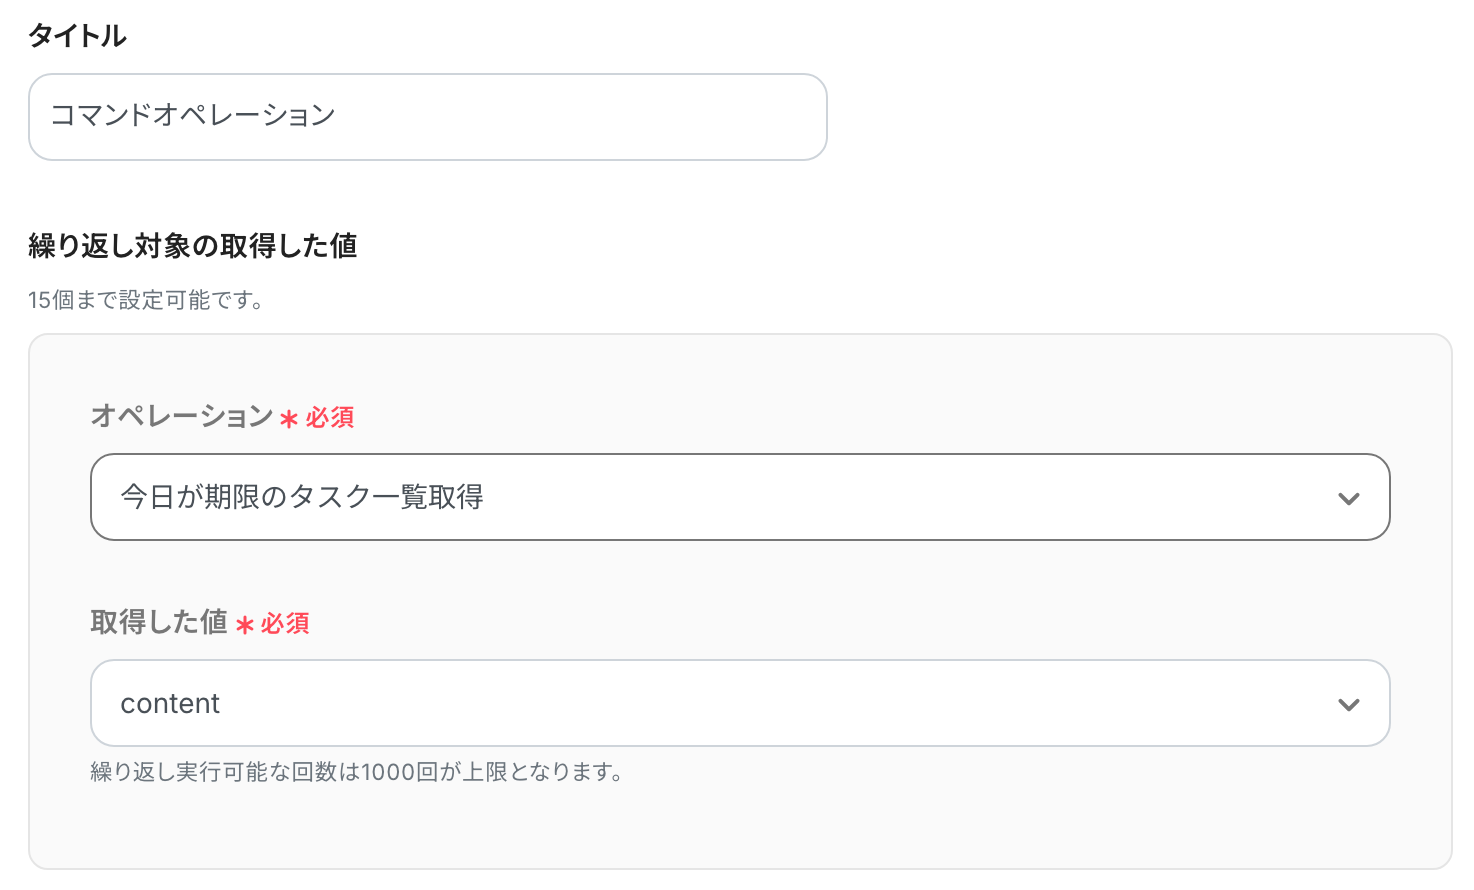Click the red 必須 badge beside 取得した値
1474x890 pixels.
pyautogui.click(x=285, y=624)
